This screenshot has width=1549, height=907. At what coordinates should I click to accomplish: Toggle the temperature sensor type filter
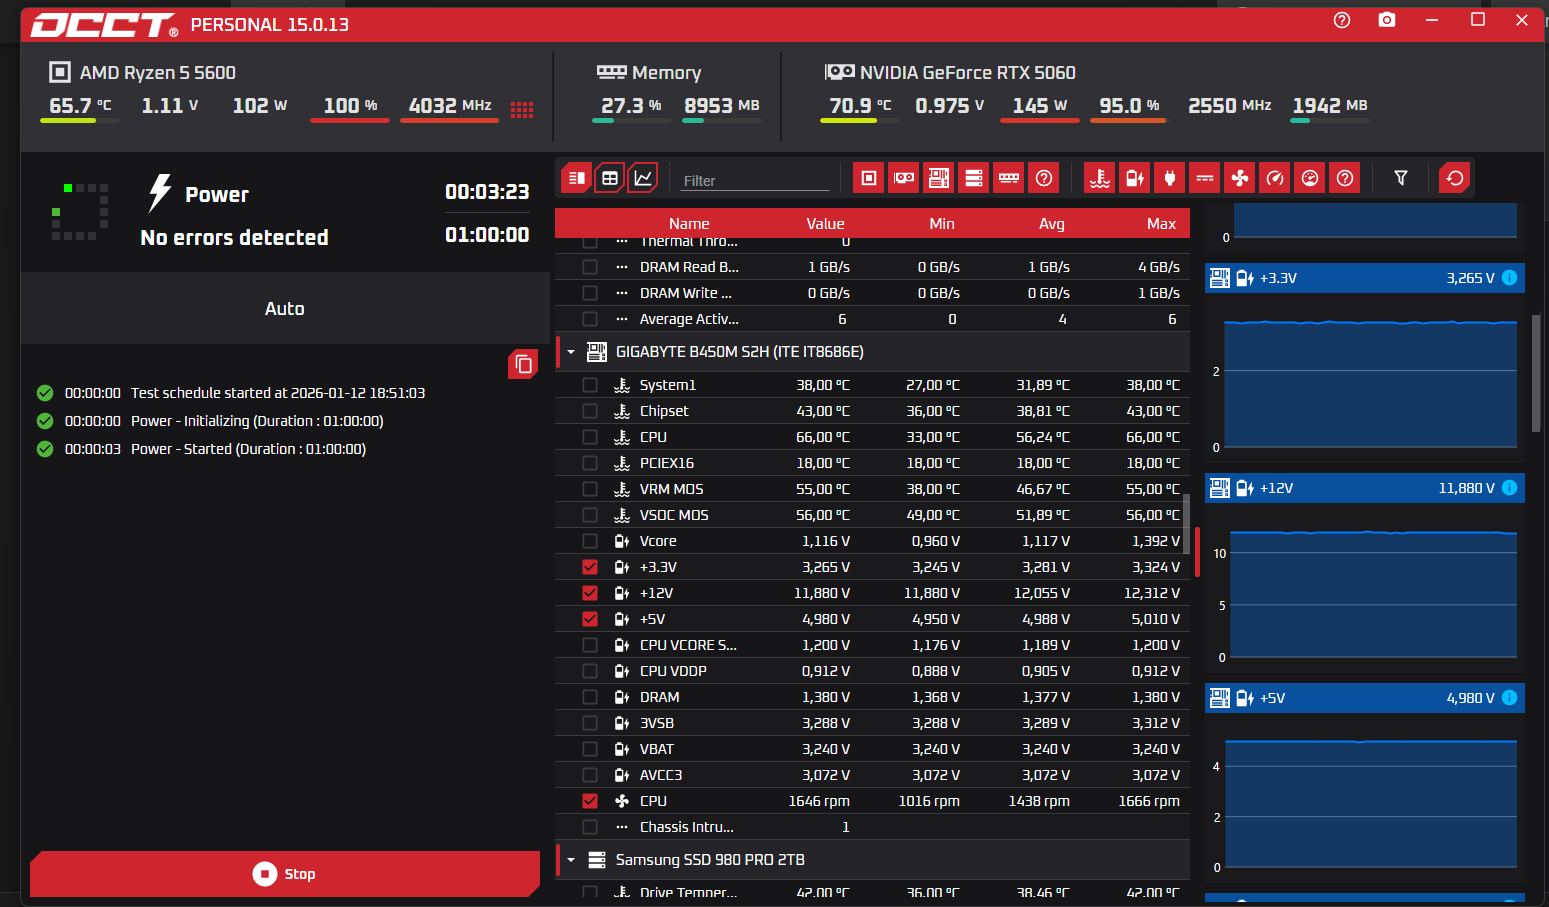pyautogui.click(x=1100, y=178)
